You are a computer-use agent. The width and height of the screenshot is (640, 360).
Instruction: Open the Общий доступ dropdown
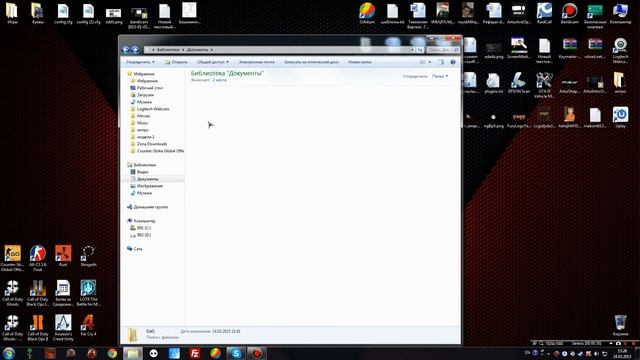[x=213, y=62]
